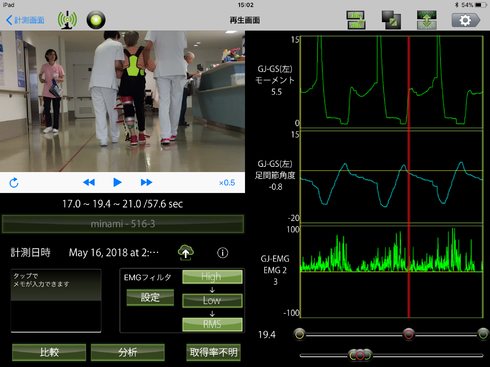Tap the 15:02 clock in status bar
The image size is (490, 367).
pos(246,5)
